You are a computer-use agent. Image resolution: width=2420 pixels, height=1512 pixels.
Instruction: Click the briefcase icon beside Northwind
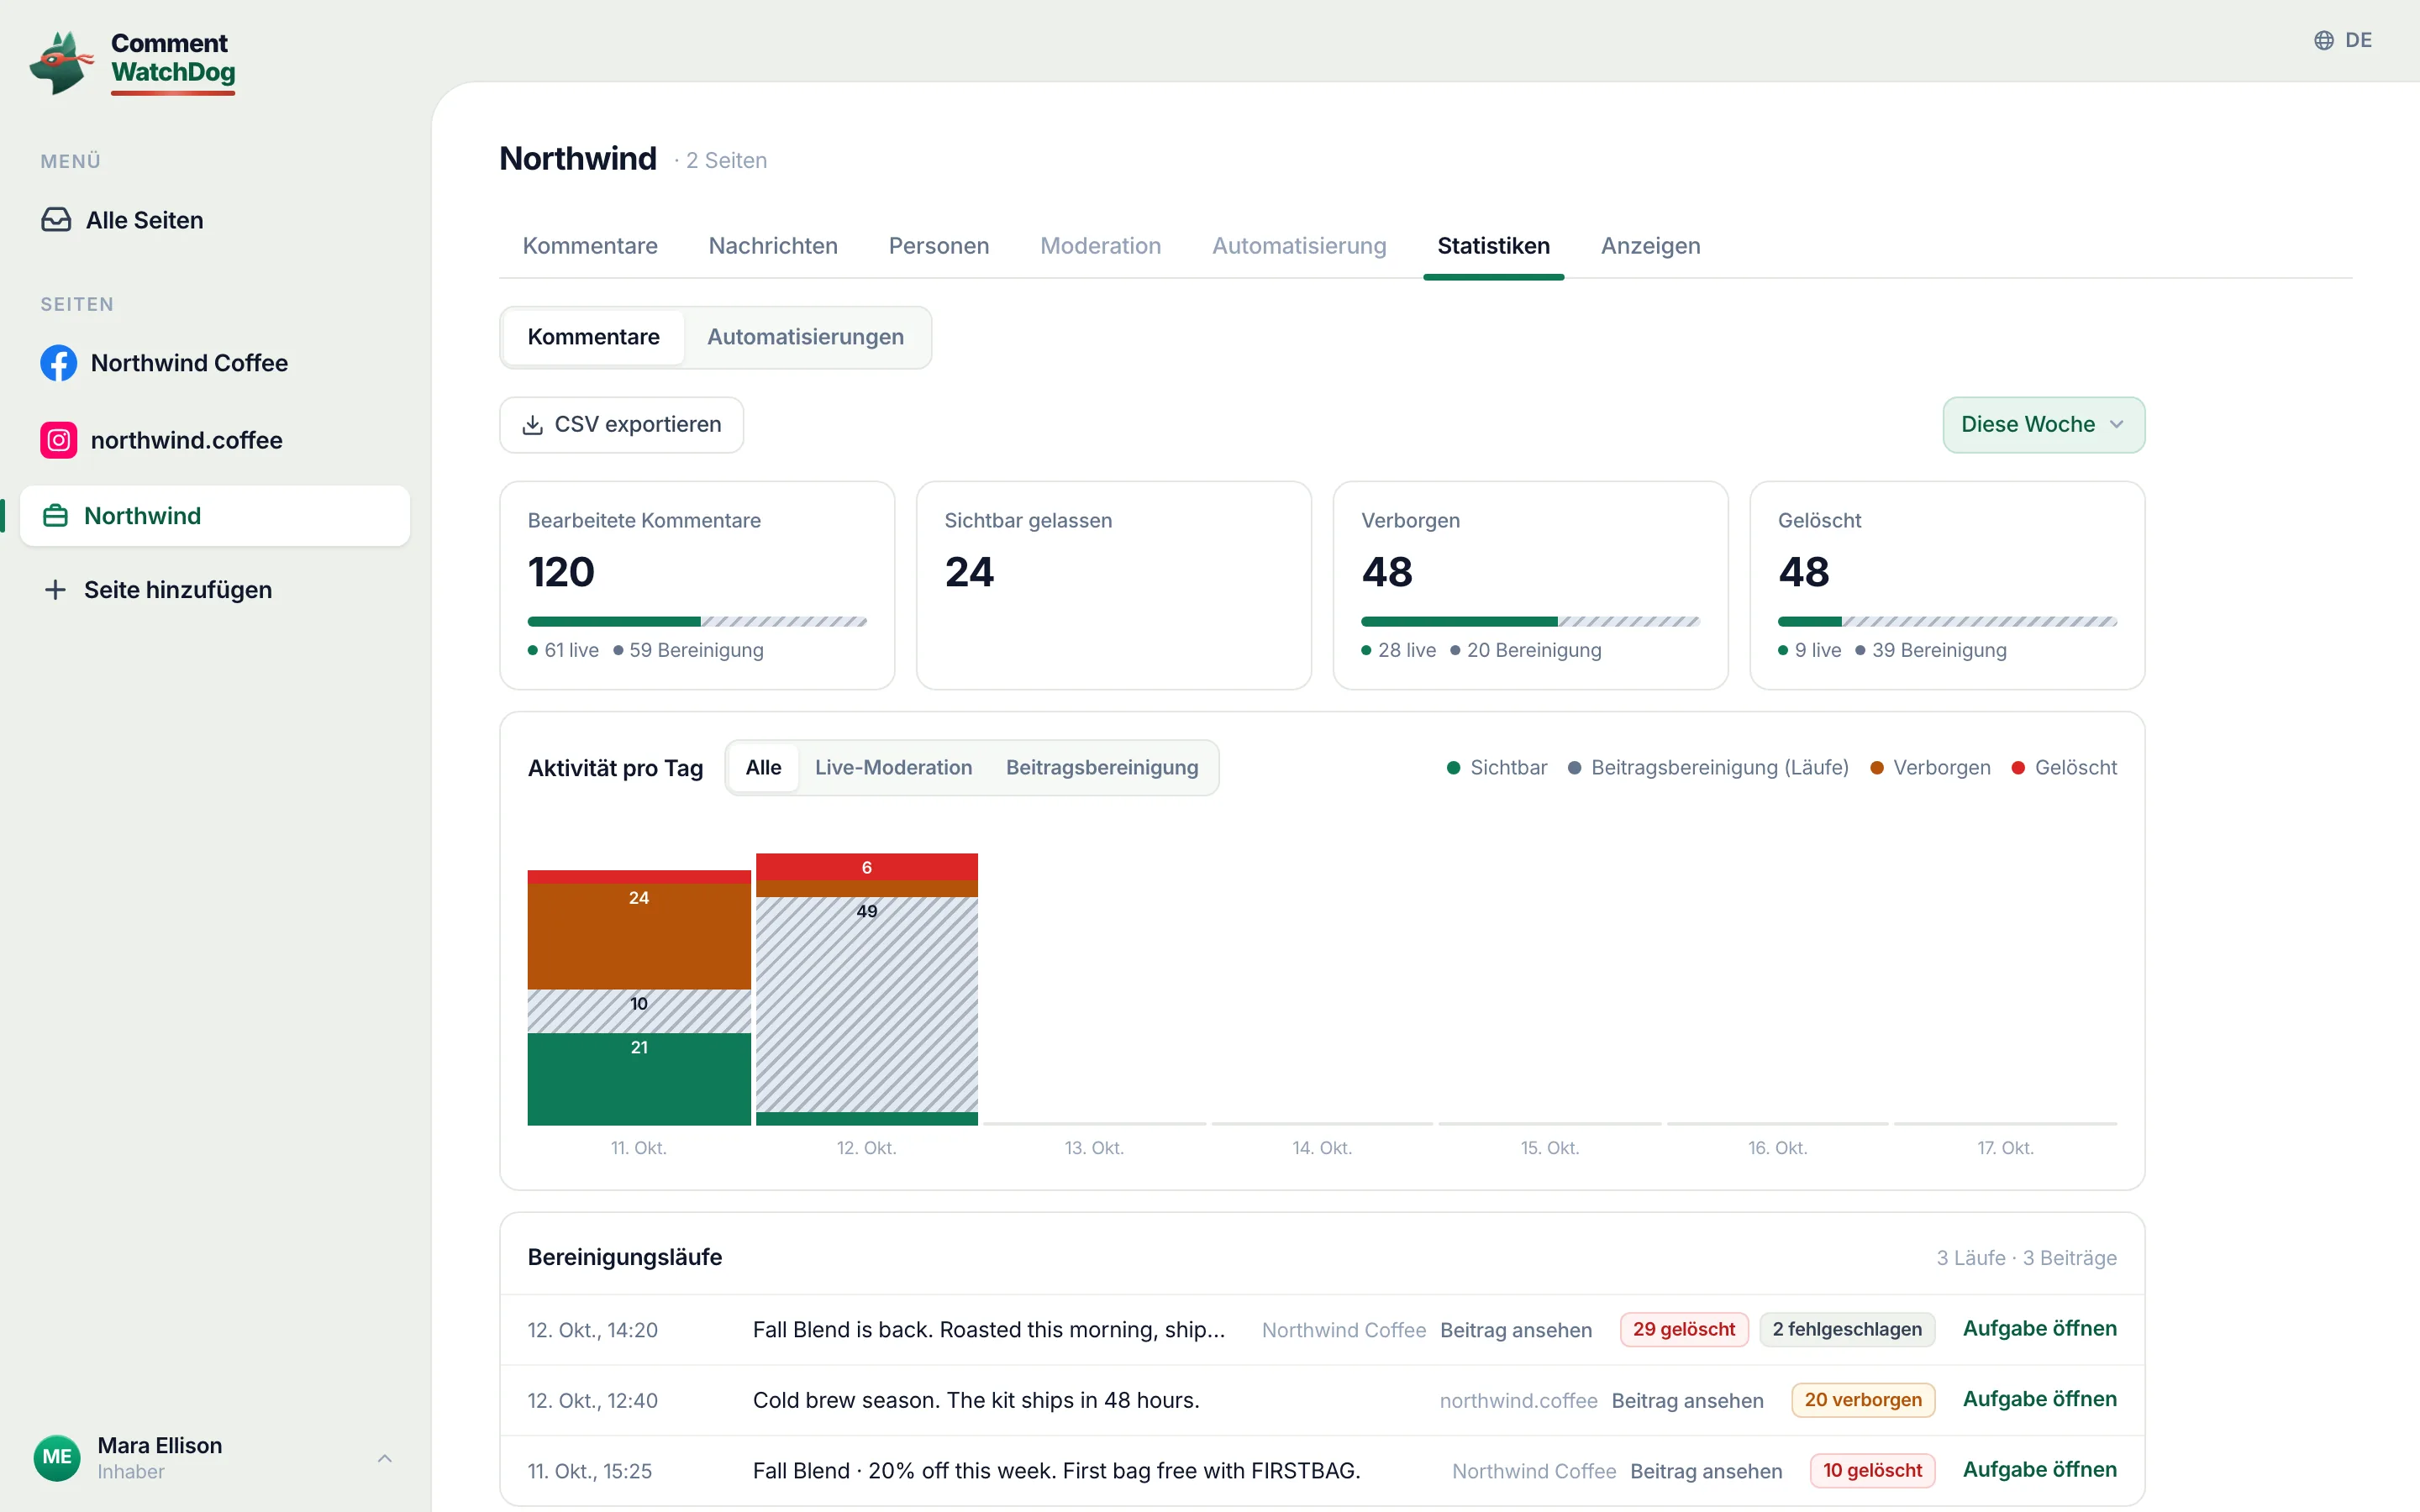[x=55, y=516]
